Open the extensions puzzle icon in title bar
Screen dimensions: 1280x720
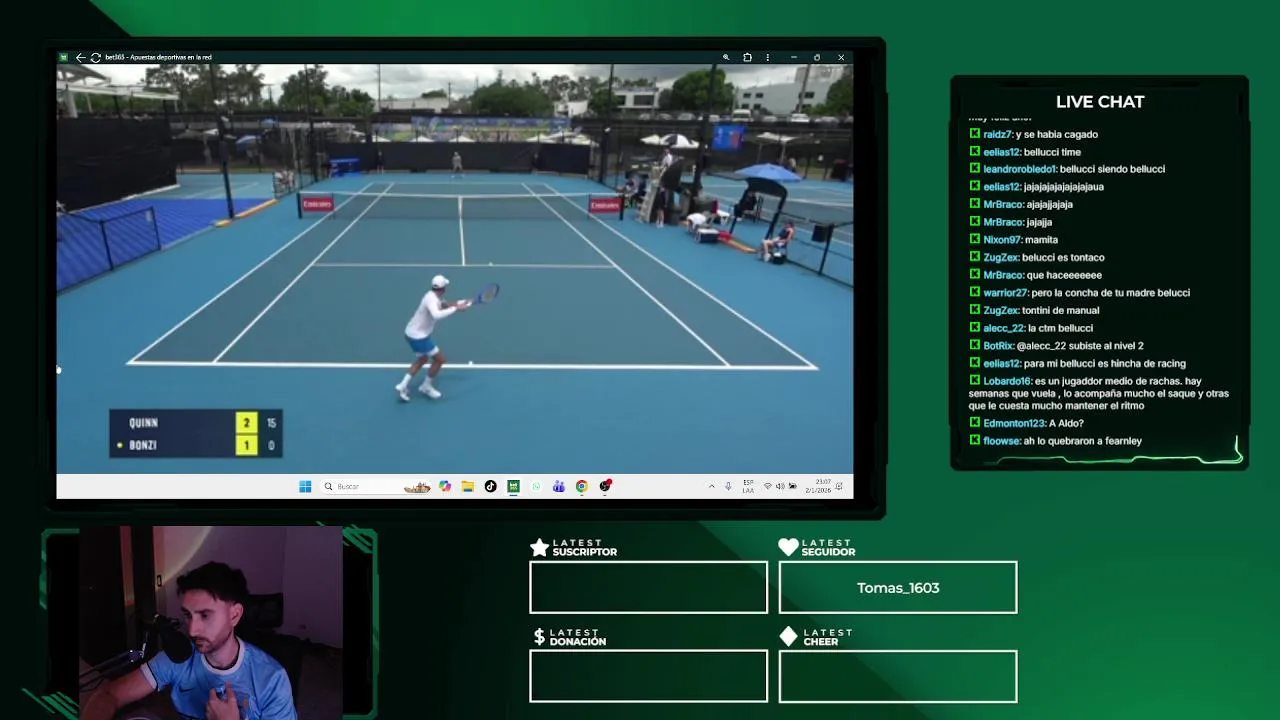tap(747, 58)
